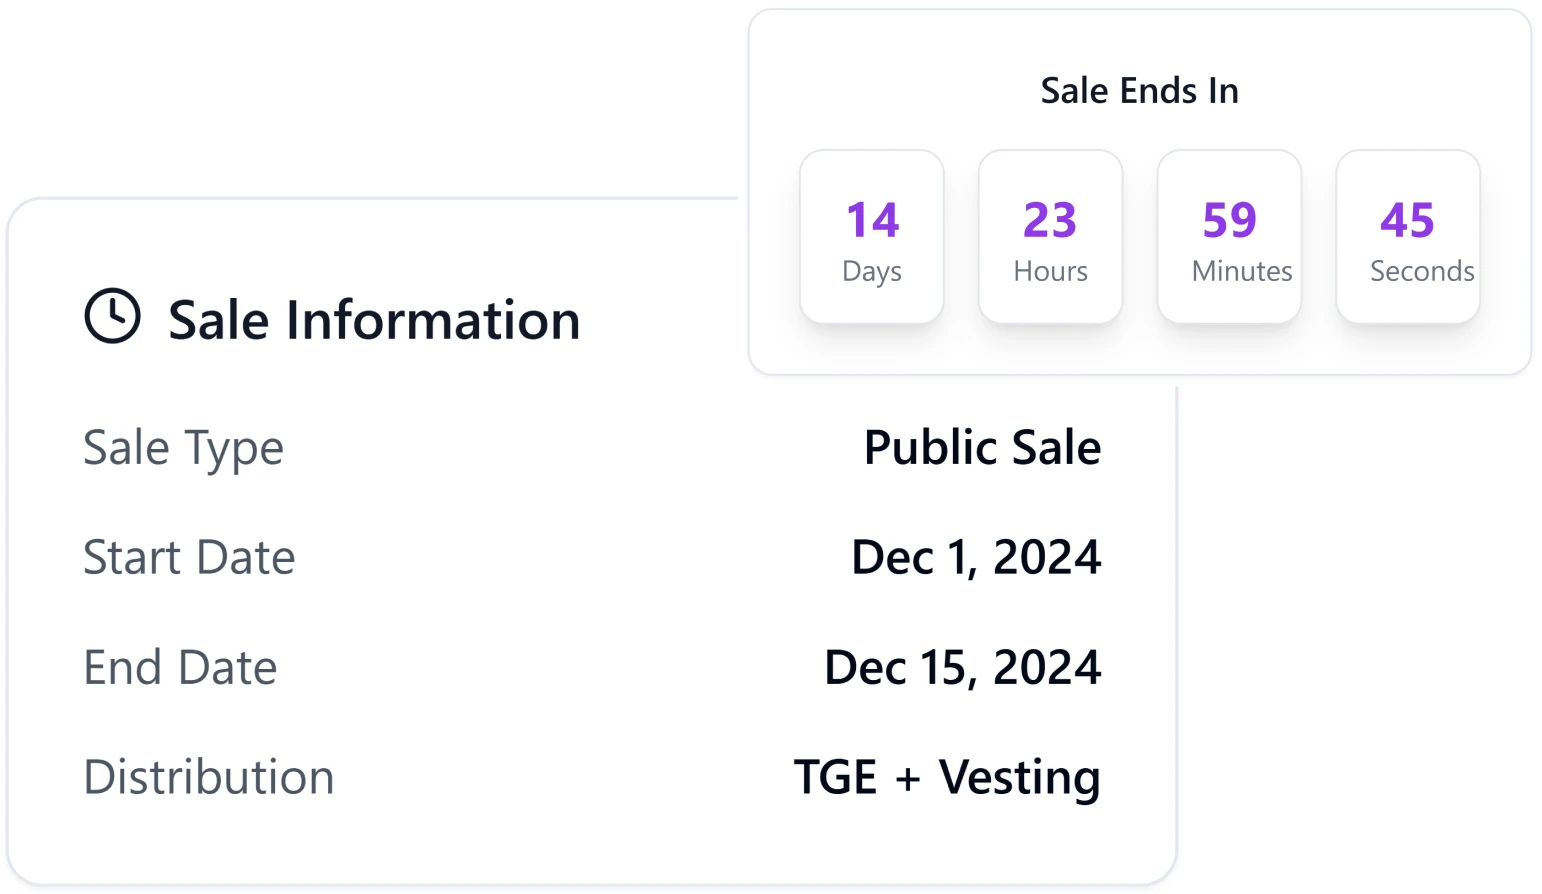Click the Public Sale value
This screenshot has width=1542, height=894.
click(983, 448)
